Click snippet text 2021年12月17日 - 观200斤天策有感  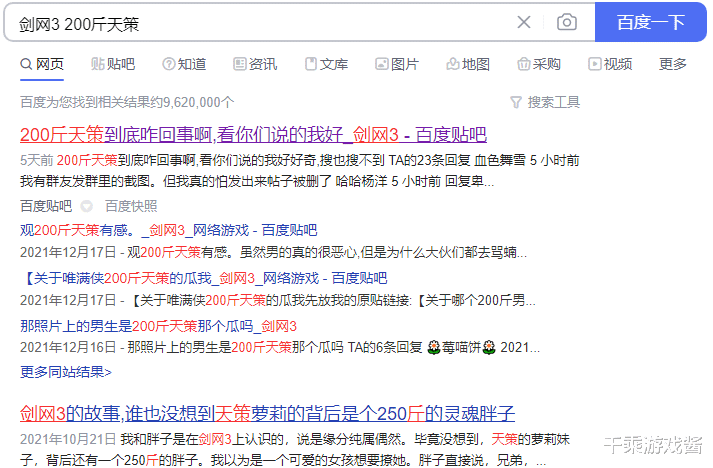[x=273, y=252]
